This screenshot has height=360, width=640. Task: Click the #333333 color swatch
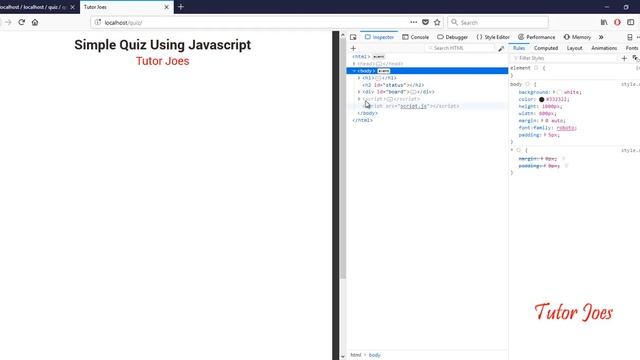click(541, 100)
